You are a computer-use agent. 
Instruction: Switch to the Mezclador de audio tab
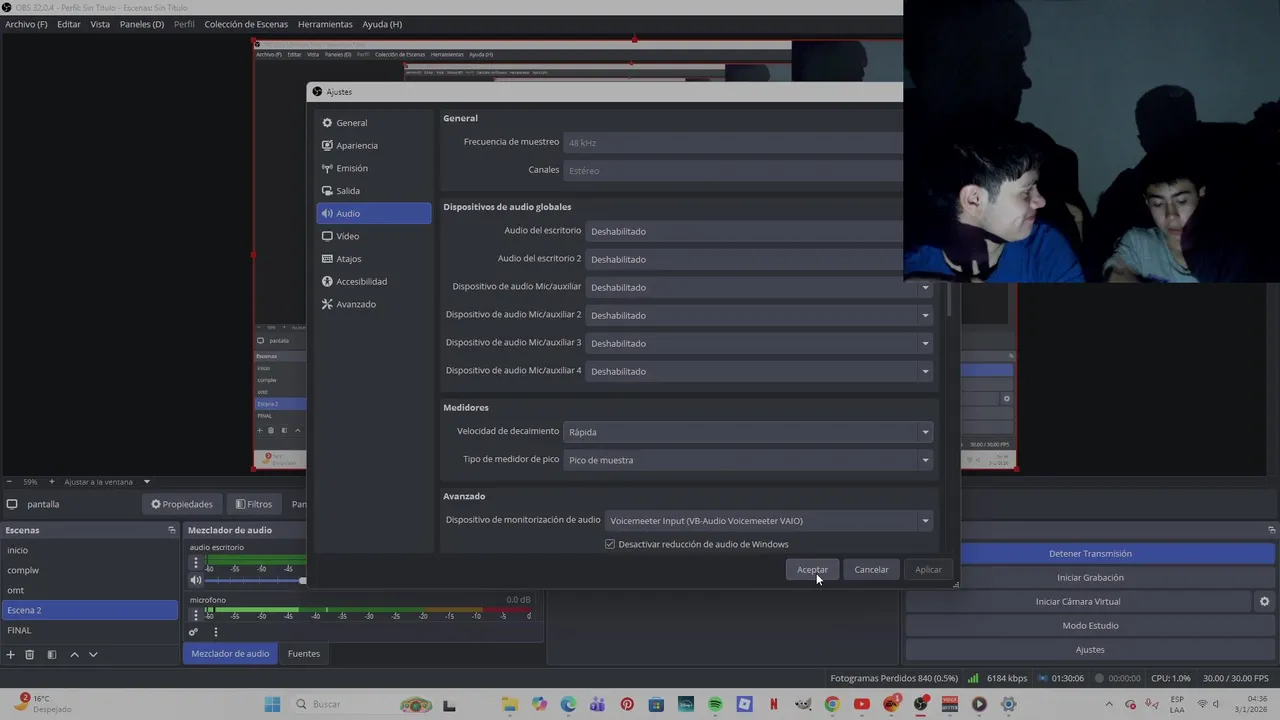coord(230,654)
